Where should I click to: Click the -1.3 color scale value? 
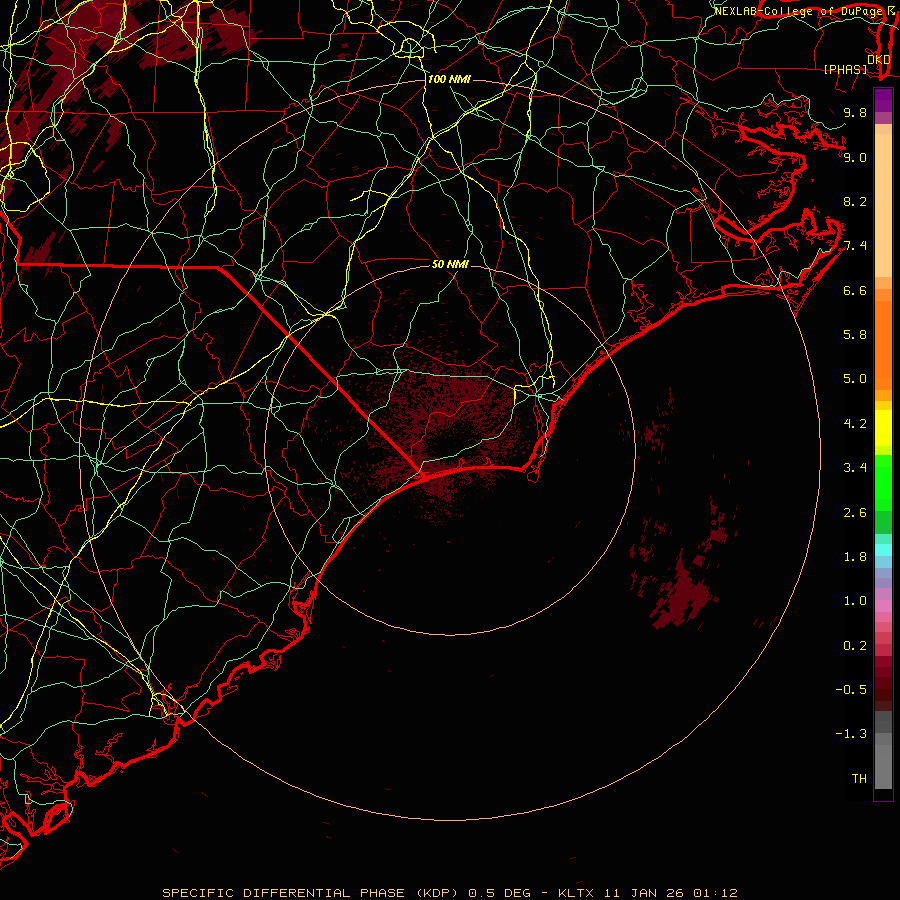[x=852, y=734]
